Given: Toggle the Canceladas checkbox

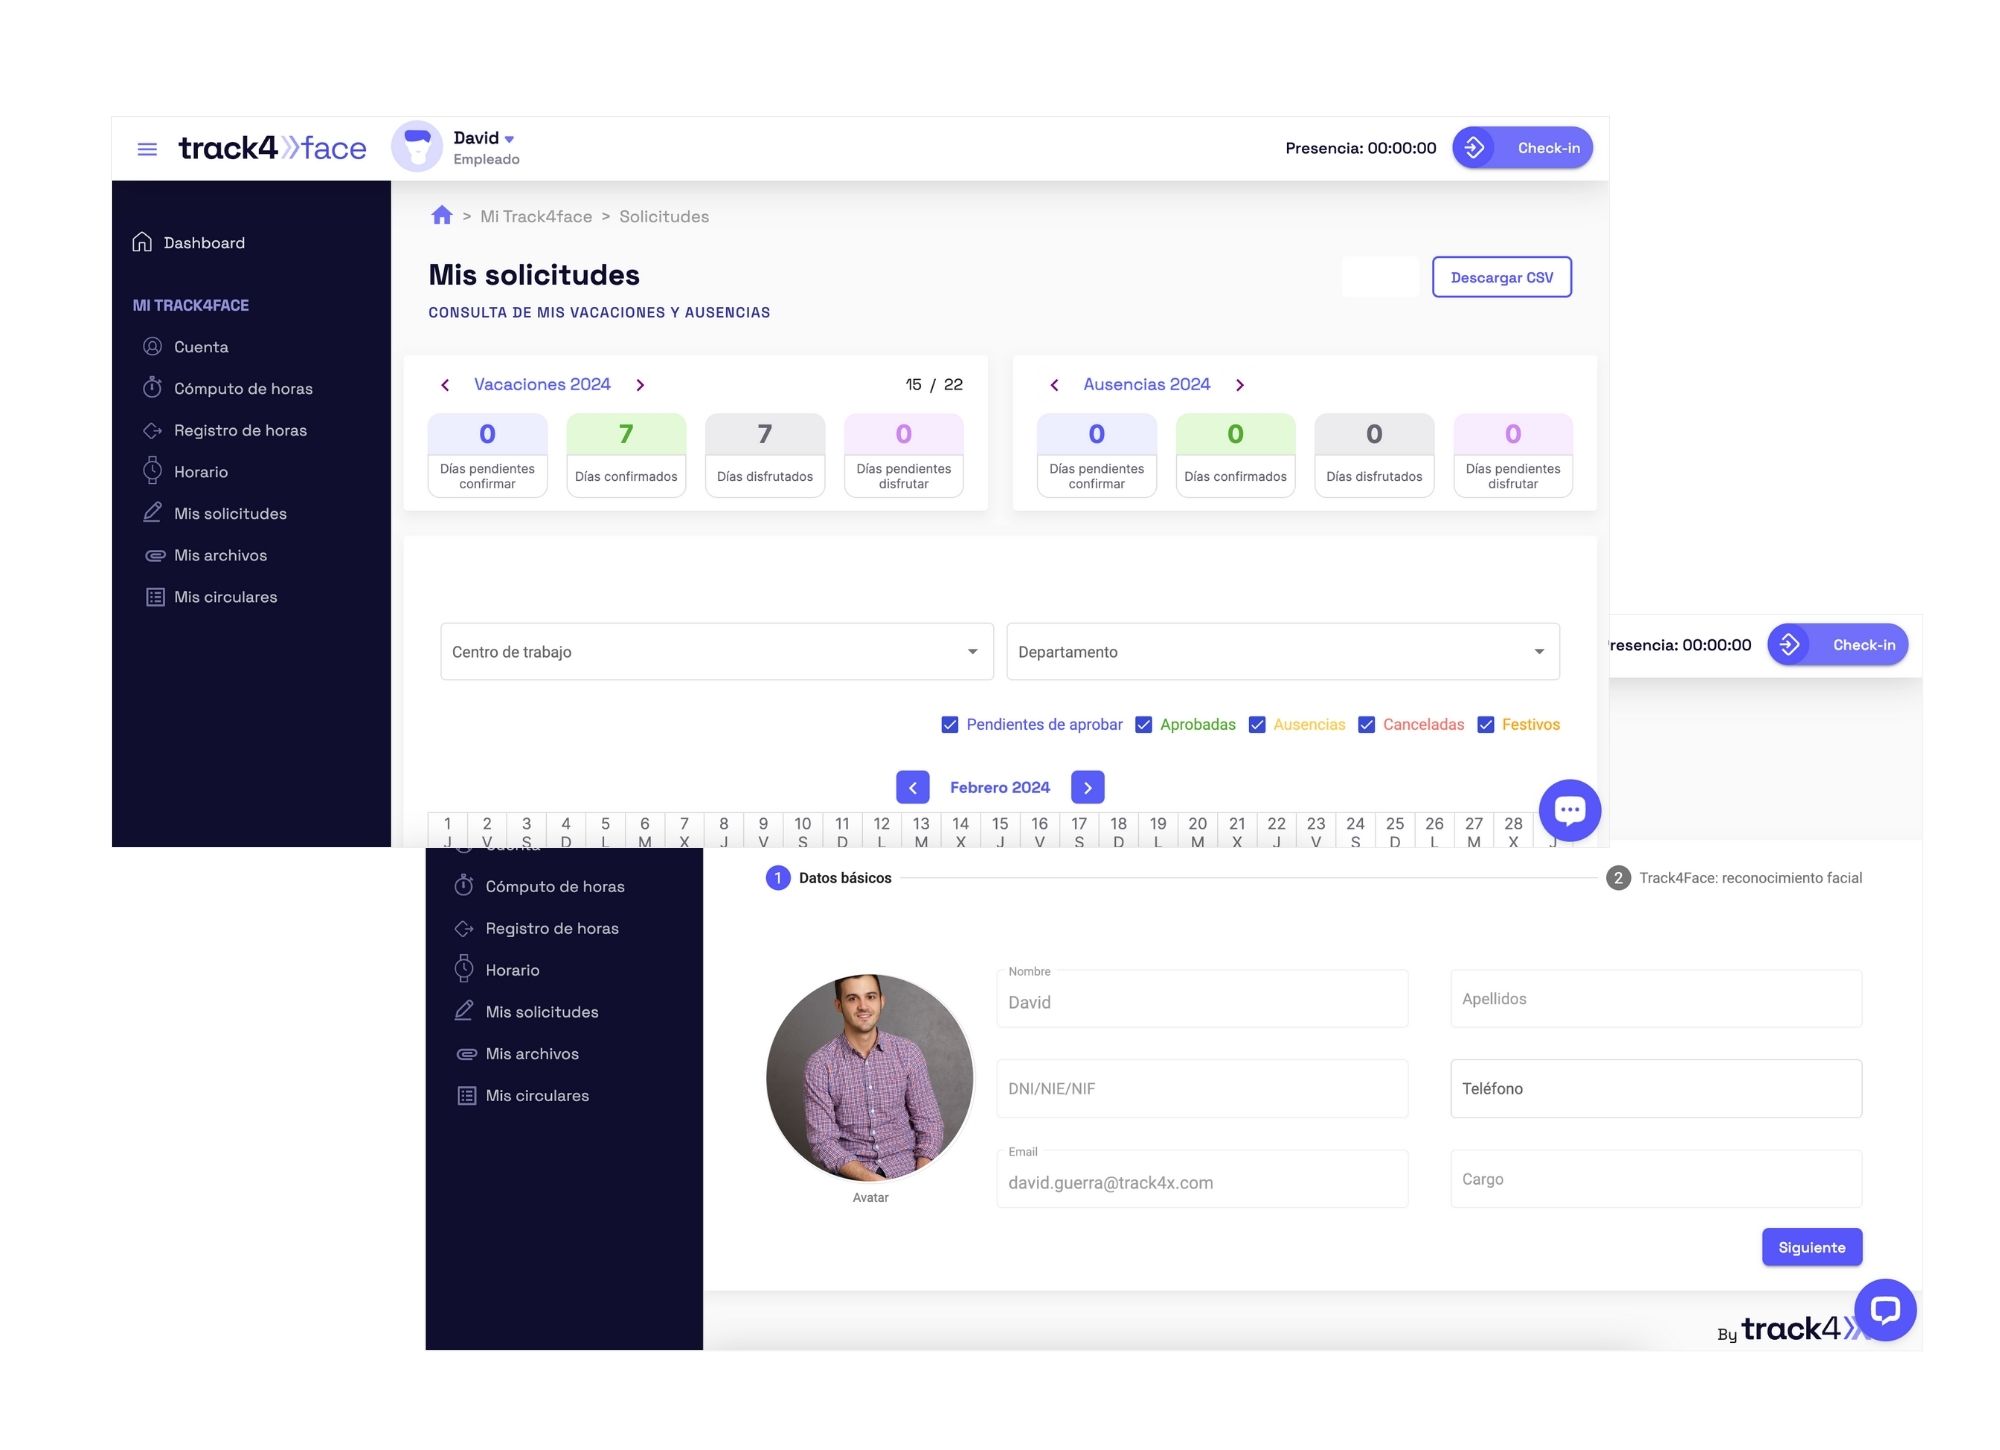Looking at the screenshot, I should coord(1366,725).
